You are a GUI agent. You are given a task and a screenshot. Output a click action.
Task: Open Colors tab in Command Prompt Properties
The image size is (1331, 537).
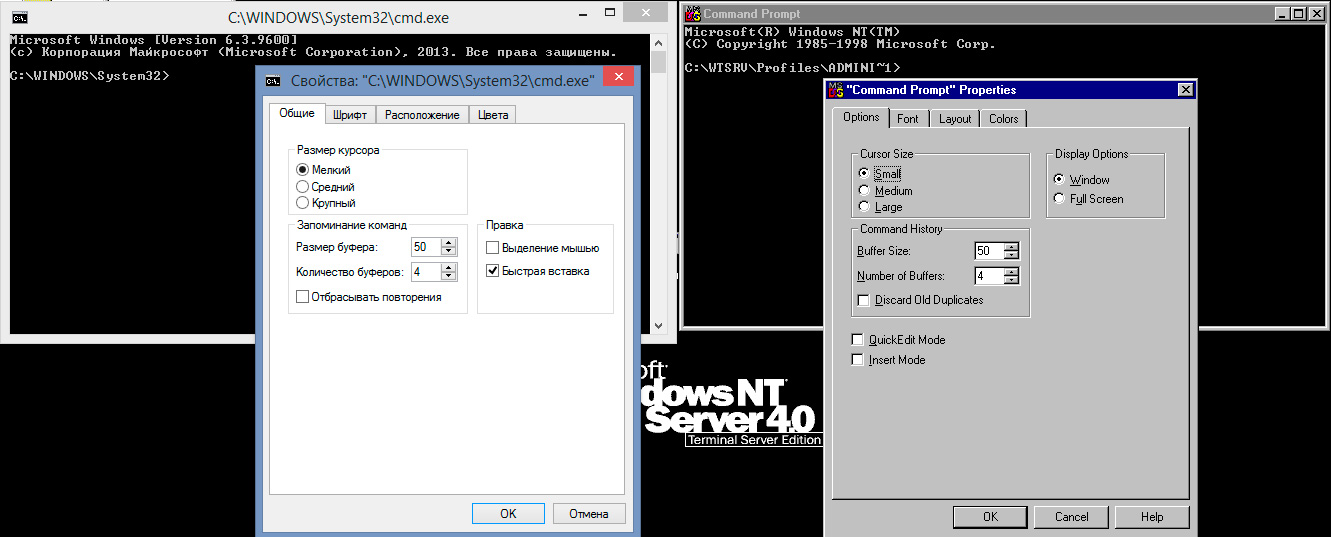(1004, 119)
